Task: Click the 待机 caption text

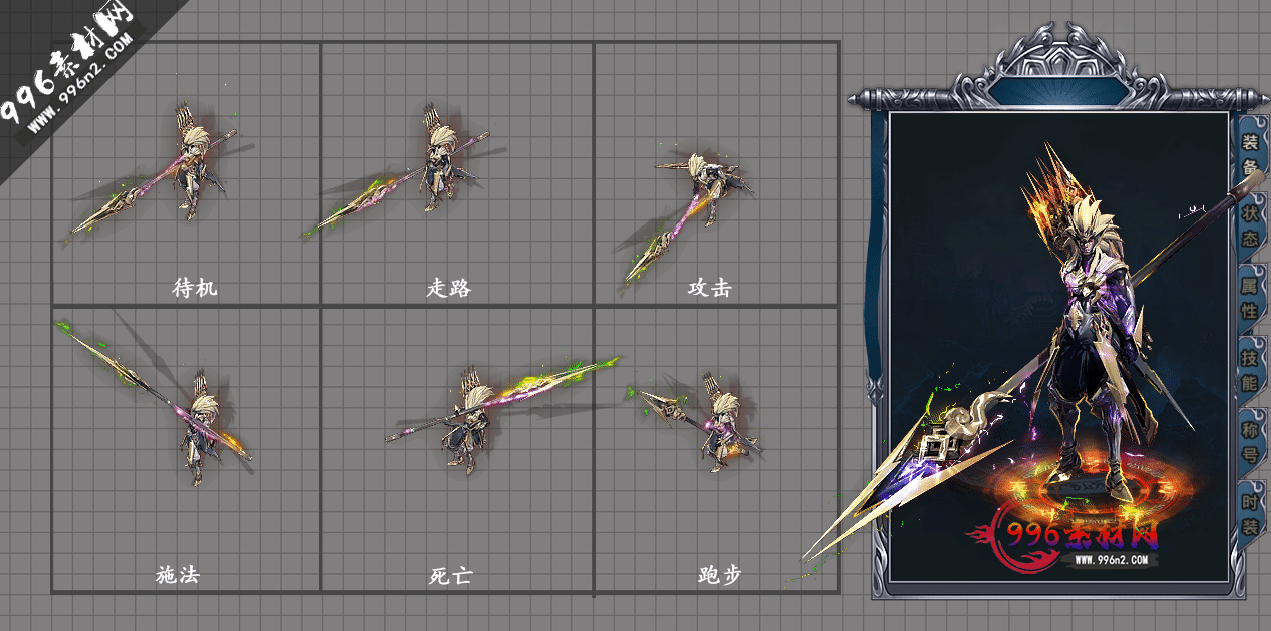Action: tap(195, 289)
